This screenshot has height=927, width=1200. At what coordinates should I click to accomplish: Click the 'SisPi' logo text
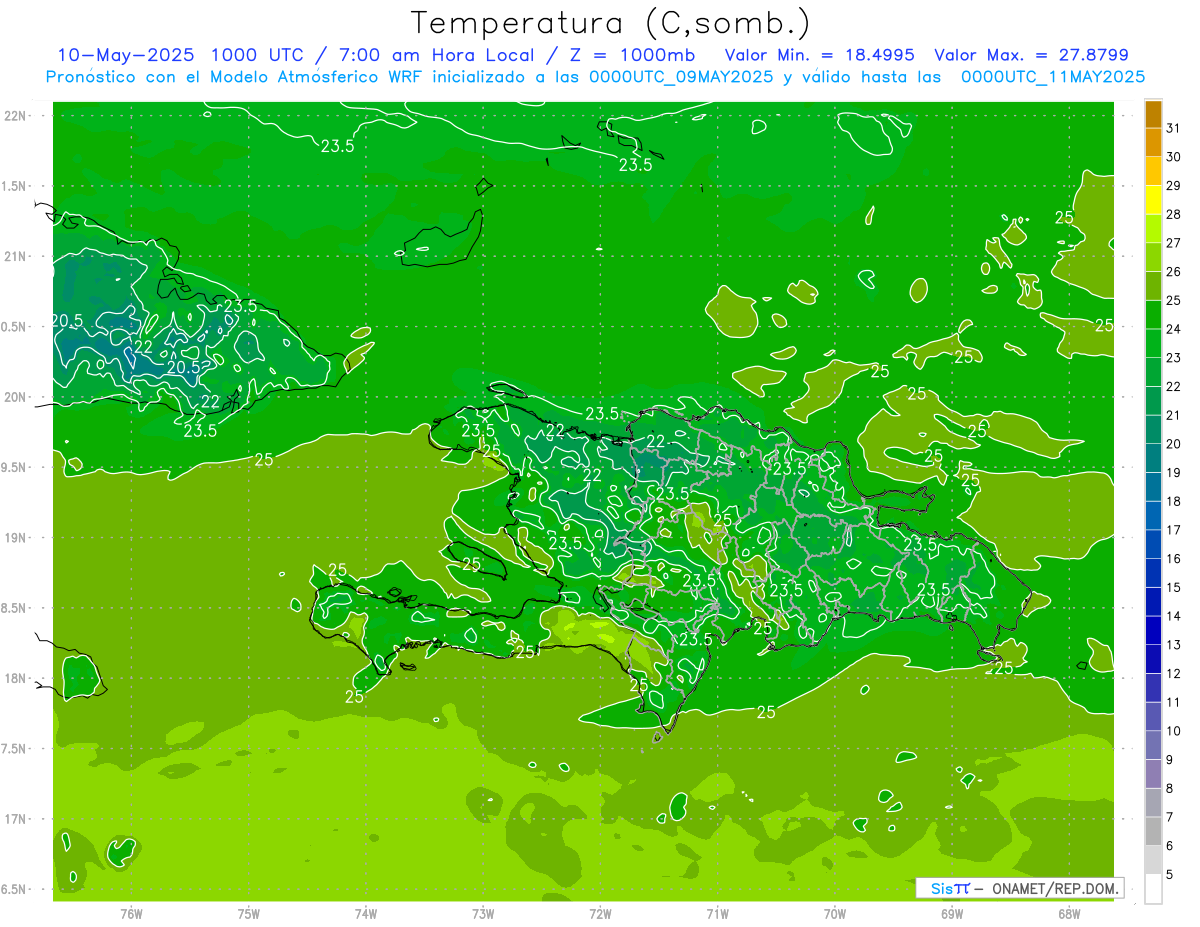tap(950, 888)
